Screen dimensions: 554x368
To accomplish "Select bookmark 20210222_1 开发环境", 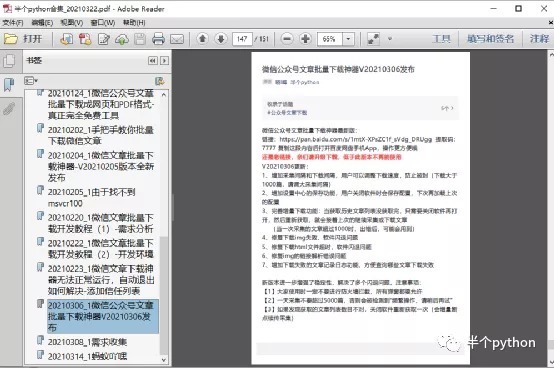I will (x=101, y=248).
